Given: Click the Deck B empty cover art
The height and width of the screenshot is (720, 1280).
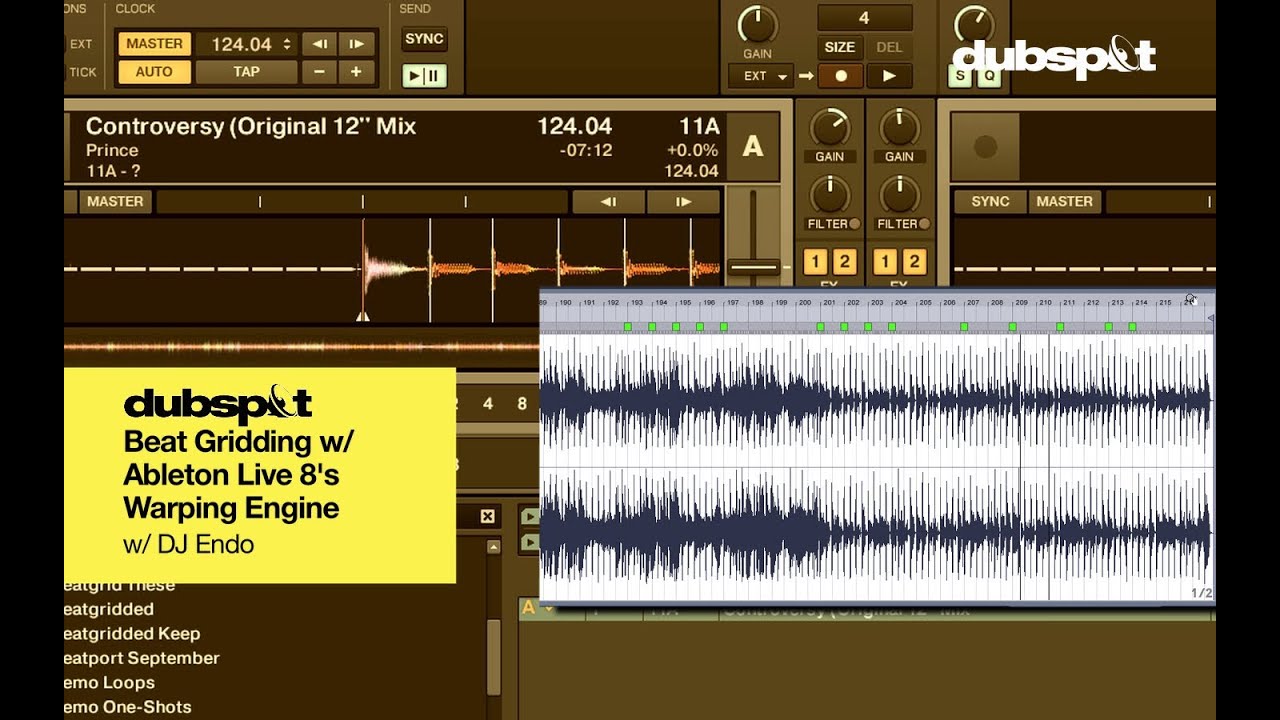Looking at the screenshot, I should click(985, 147).
